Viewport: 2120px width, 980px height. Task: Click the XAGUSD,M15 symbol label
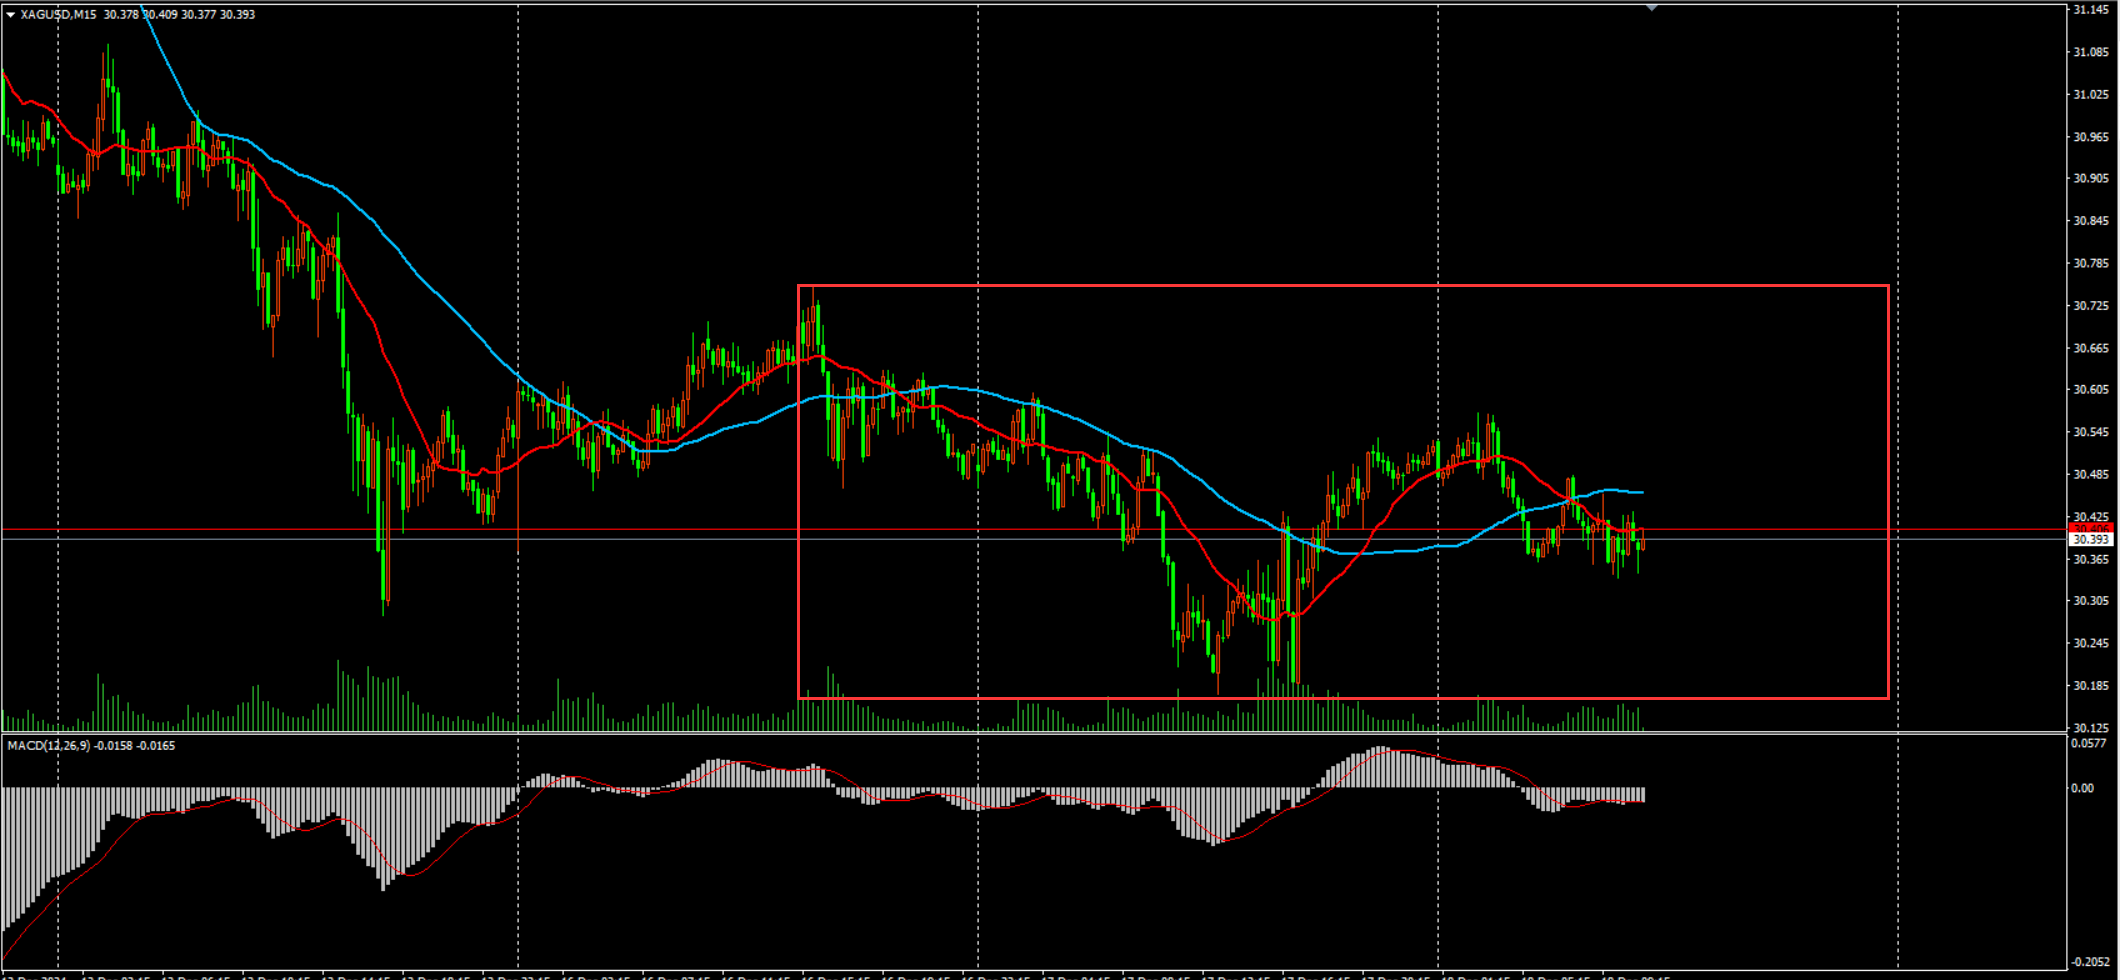[x=59, y=15]
